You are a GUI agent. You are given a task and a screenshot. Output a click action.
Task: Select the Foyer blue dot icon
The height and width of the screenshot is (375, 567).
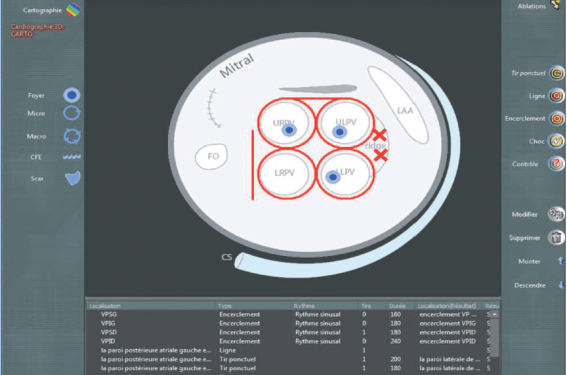point(72,95)
